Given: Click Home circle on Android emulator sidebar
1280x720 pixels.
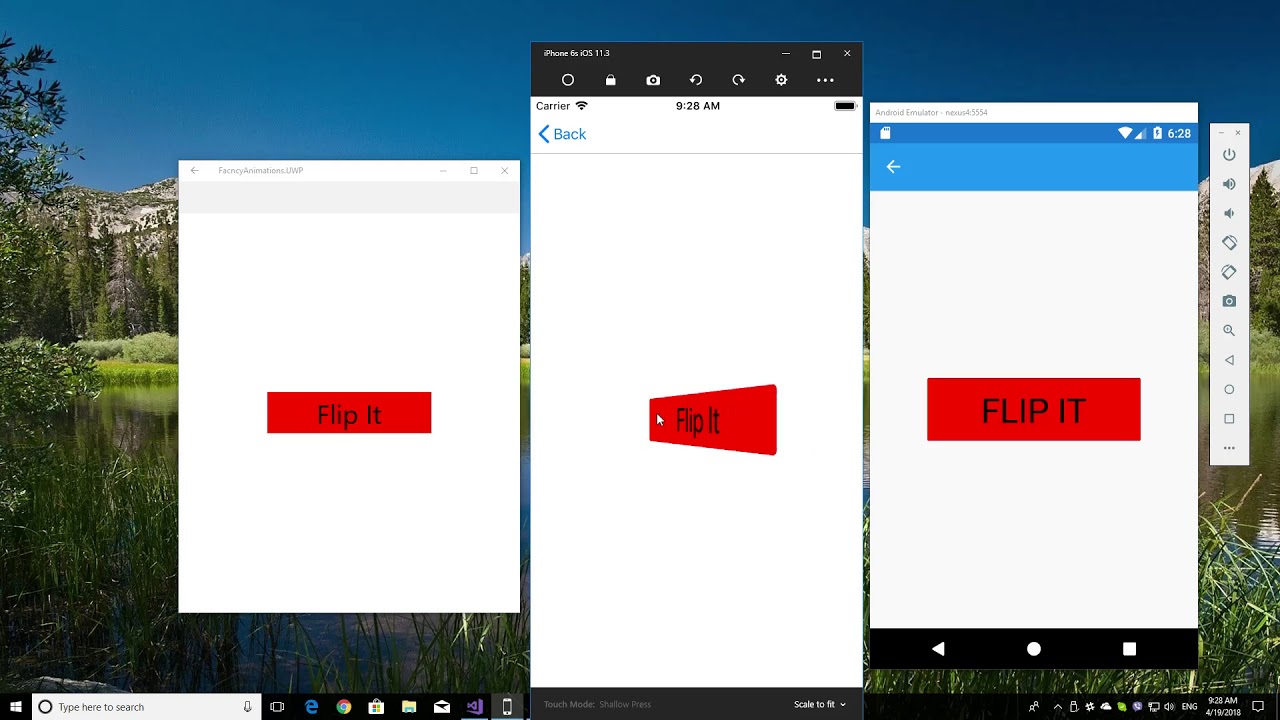Looking at the screenshot, I should click(1229, 389).
